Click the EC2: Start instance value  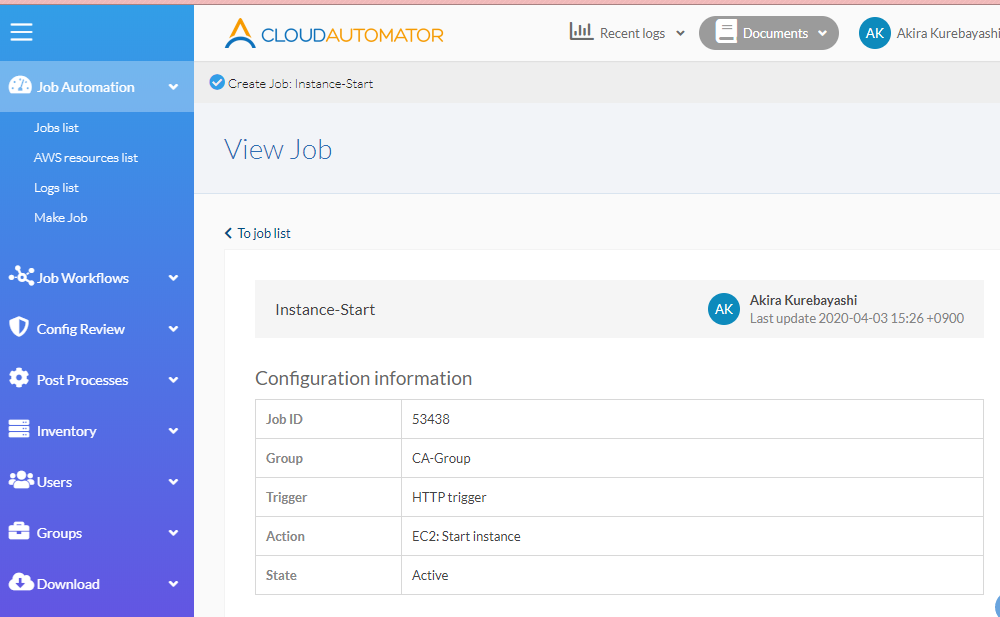pyautogui.click(x=466, y=536)
